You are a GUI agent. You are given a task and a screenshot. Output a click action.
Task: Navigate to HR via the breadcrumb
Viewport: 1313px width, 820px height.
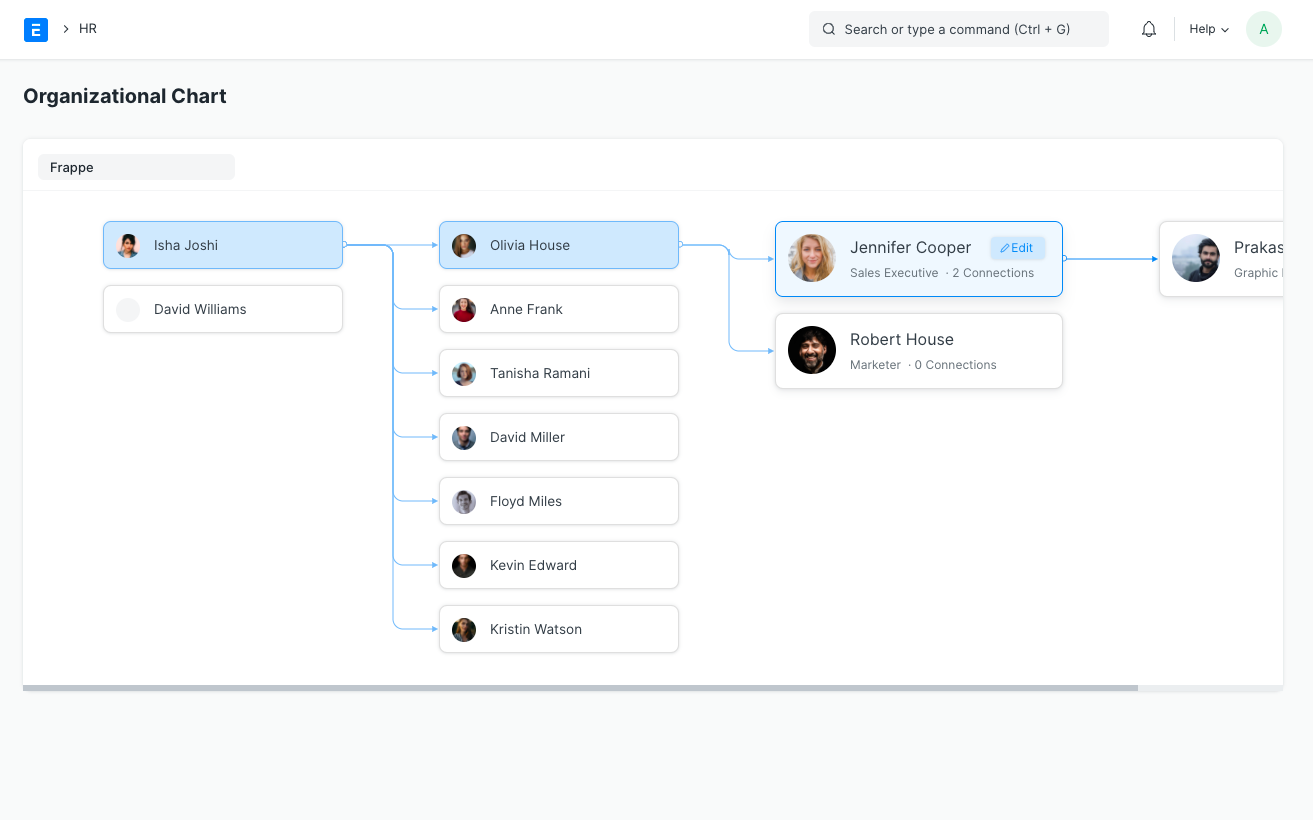point(87,29)
